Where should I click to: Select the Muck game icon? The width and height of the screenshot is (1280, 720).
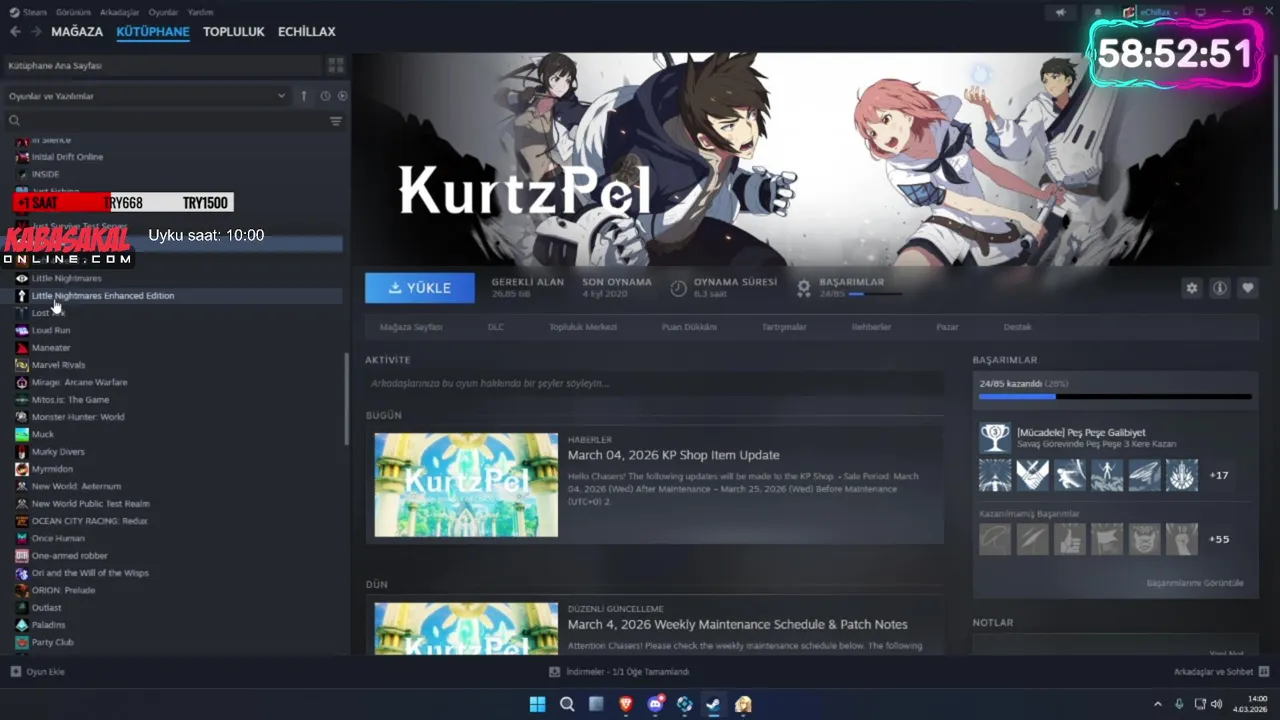tap(22, 434)
